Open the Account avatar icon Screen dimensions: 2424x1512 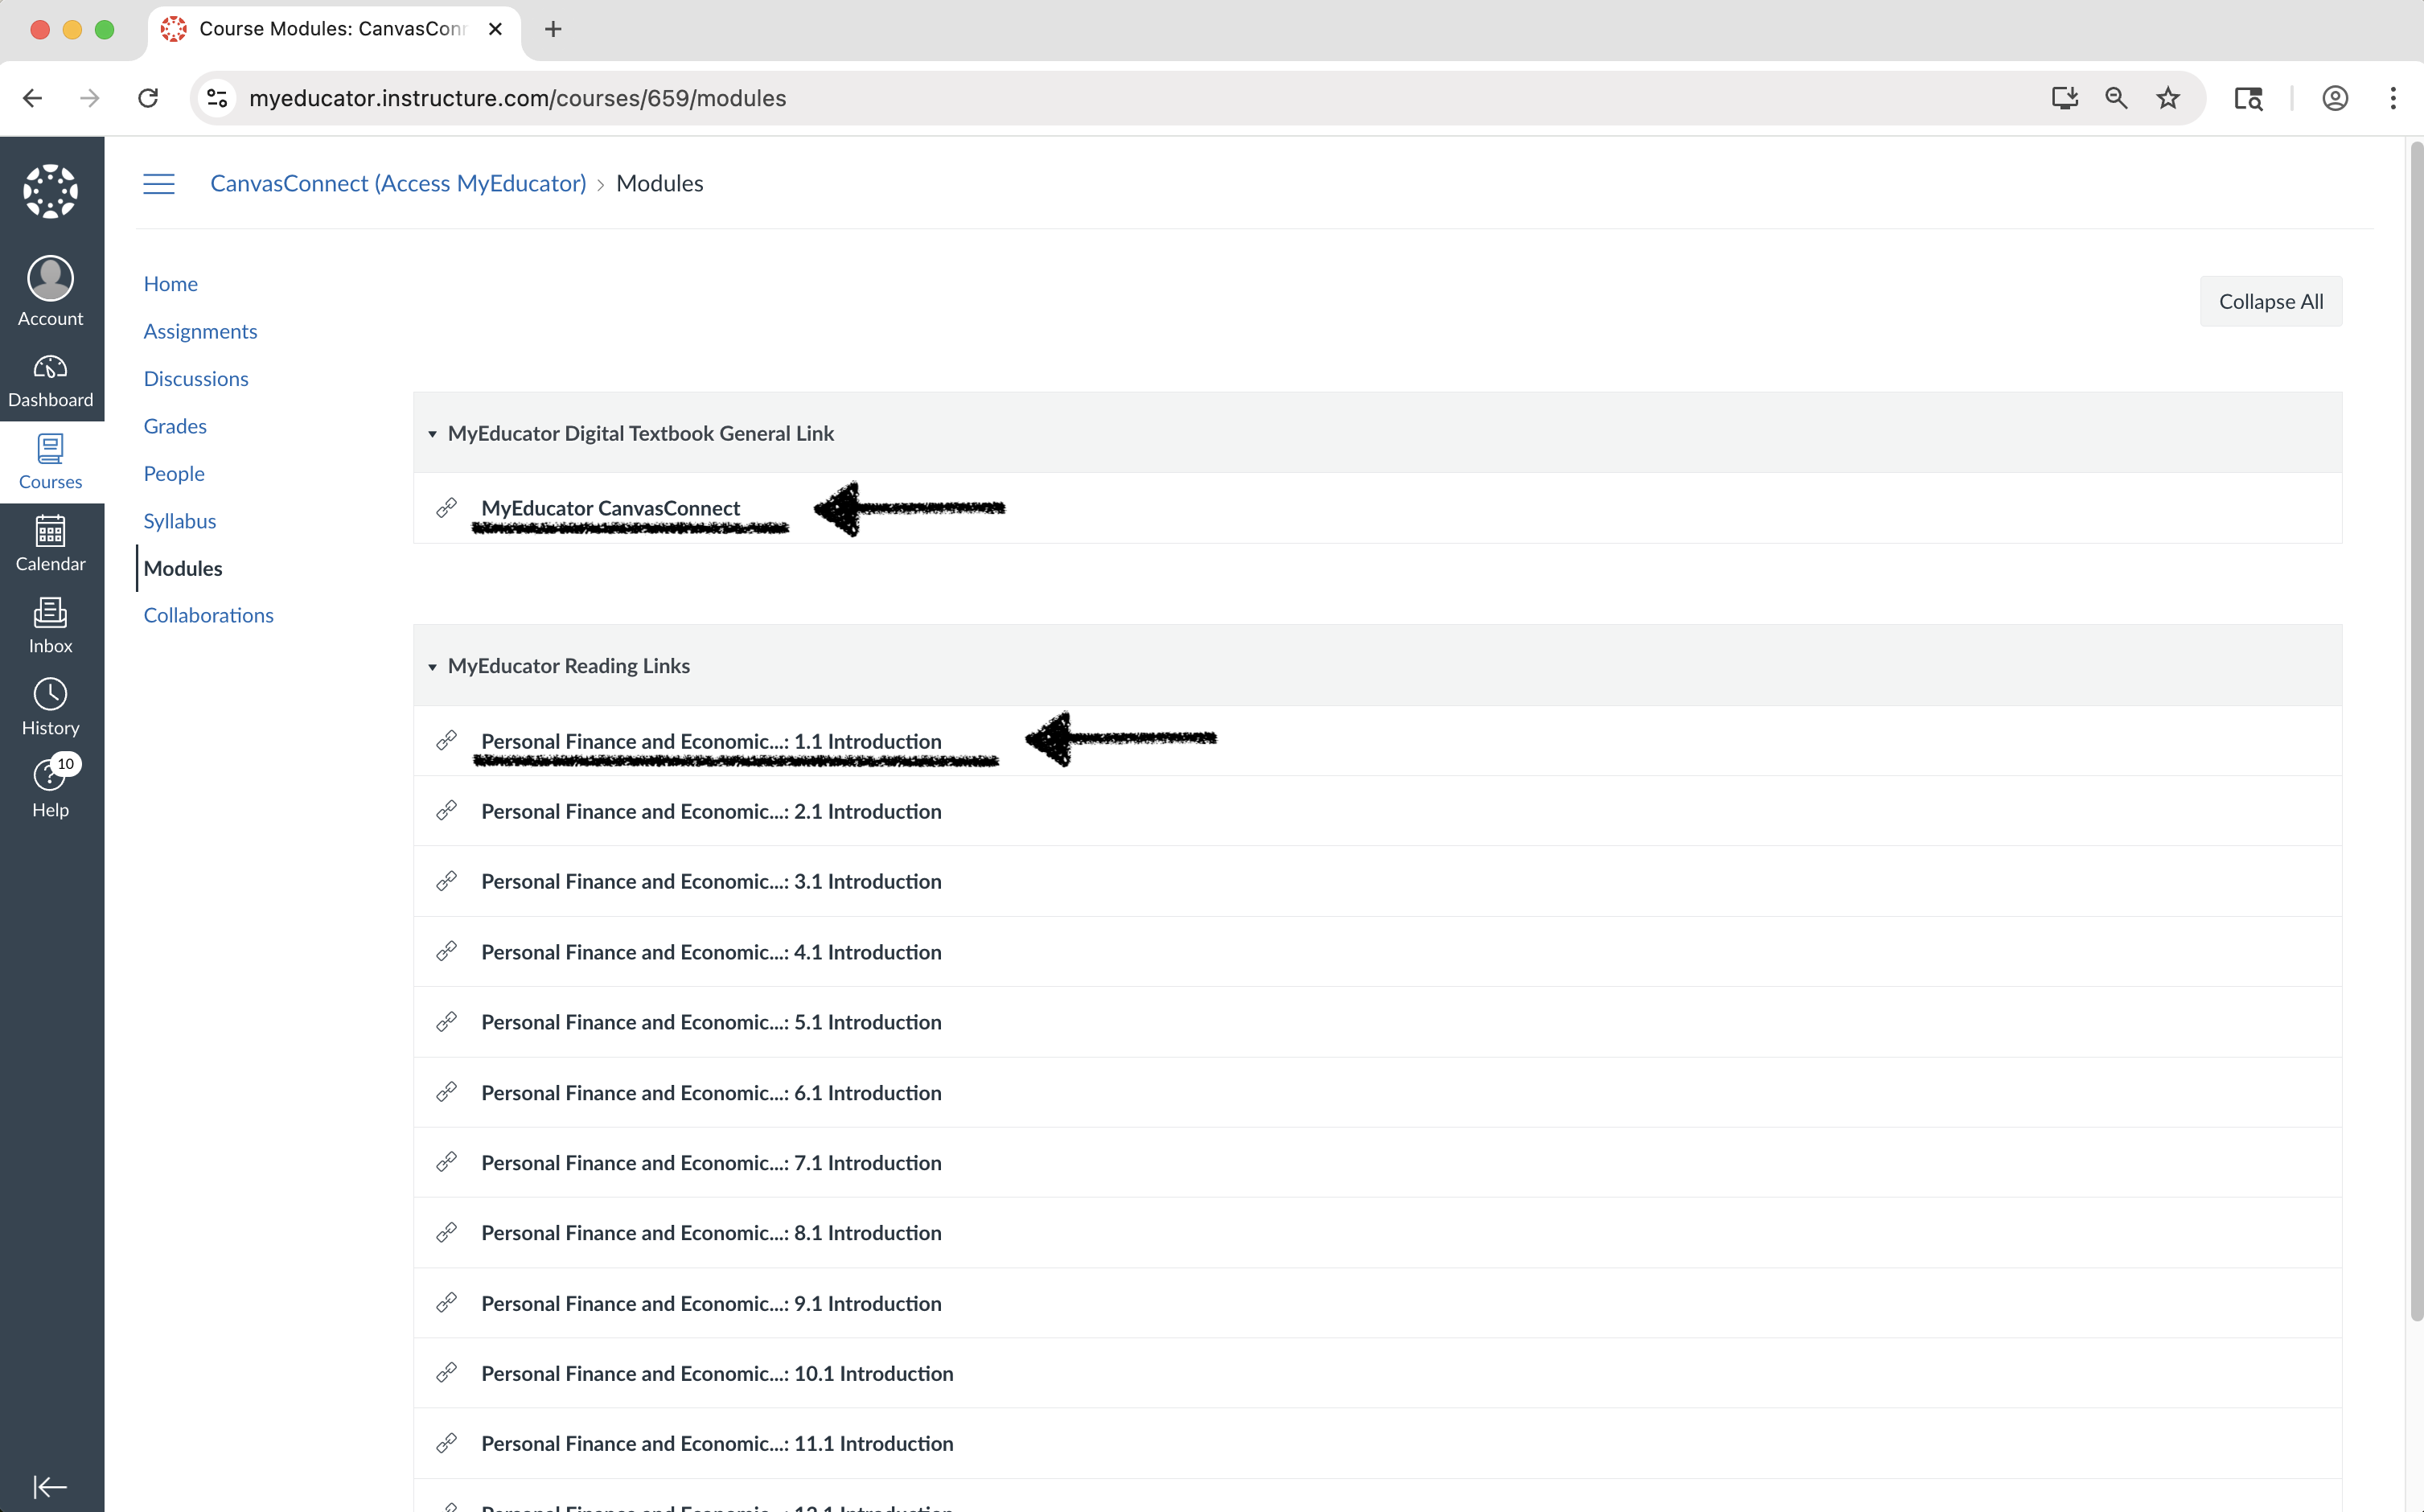point(50,290)
